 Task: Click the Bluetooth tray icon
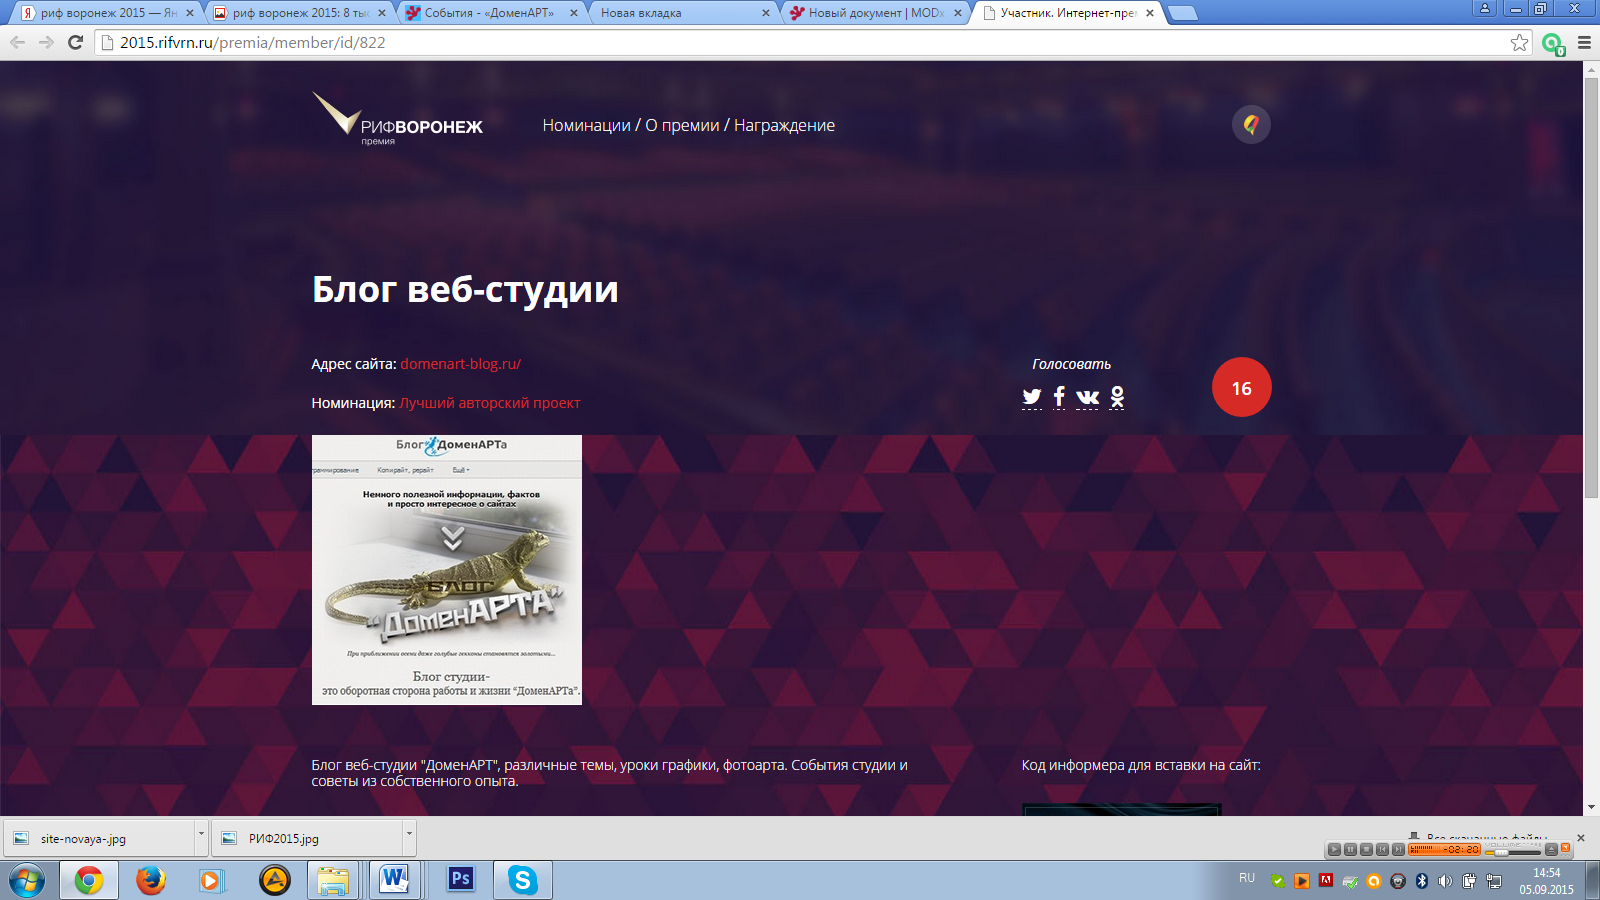(1422, 881)
